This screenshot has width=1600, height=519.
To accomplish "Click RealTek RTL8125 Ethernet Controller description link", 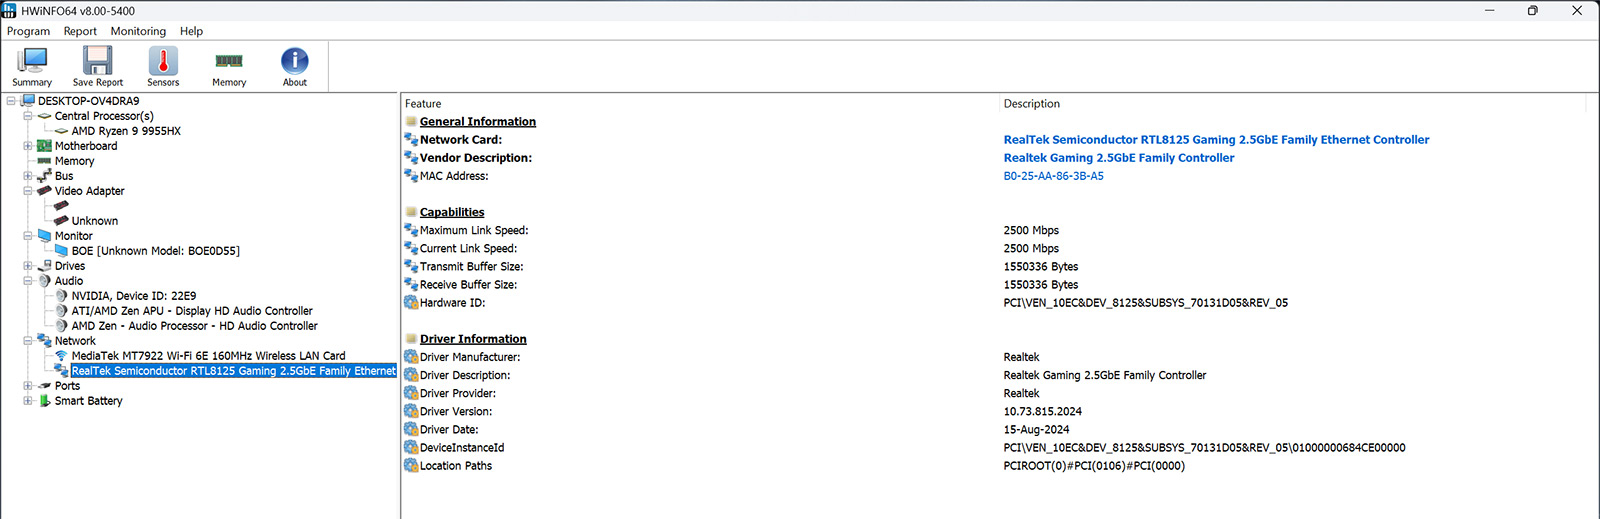I will [x=1216, y=140].
